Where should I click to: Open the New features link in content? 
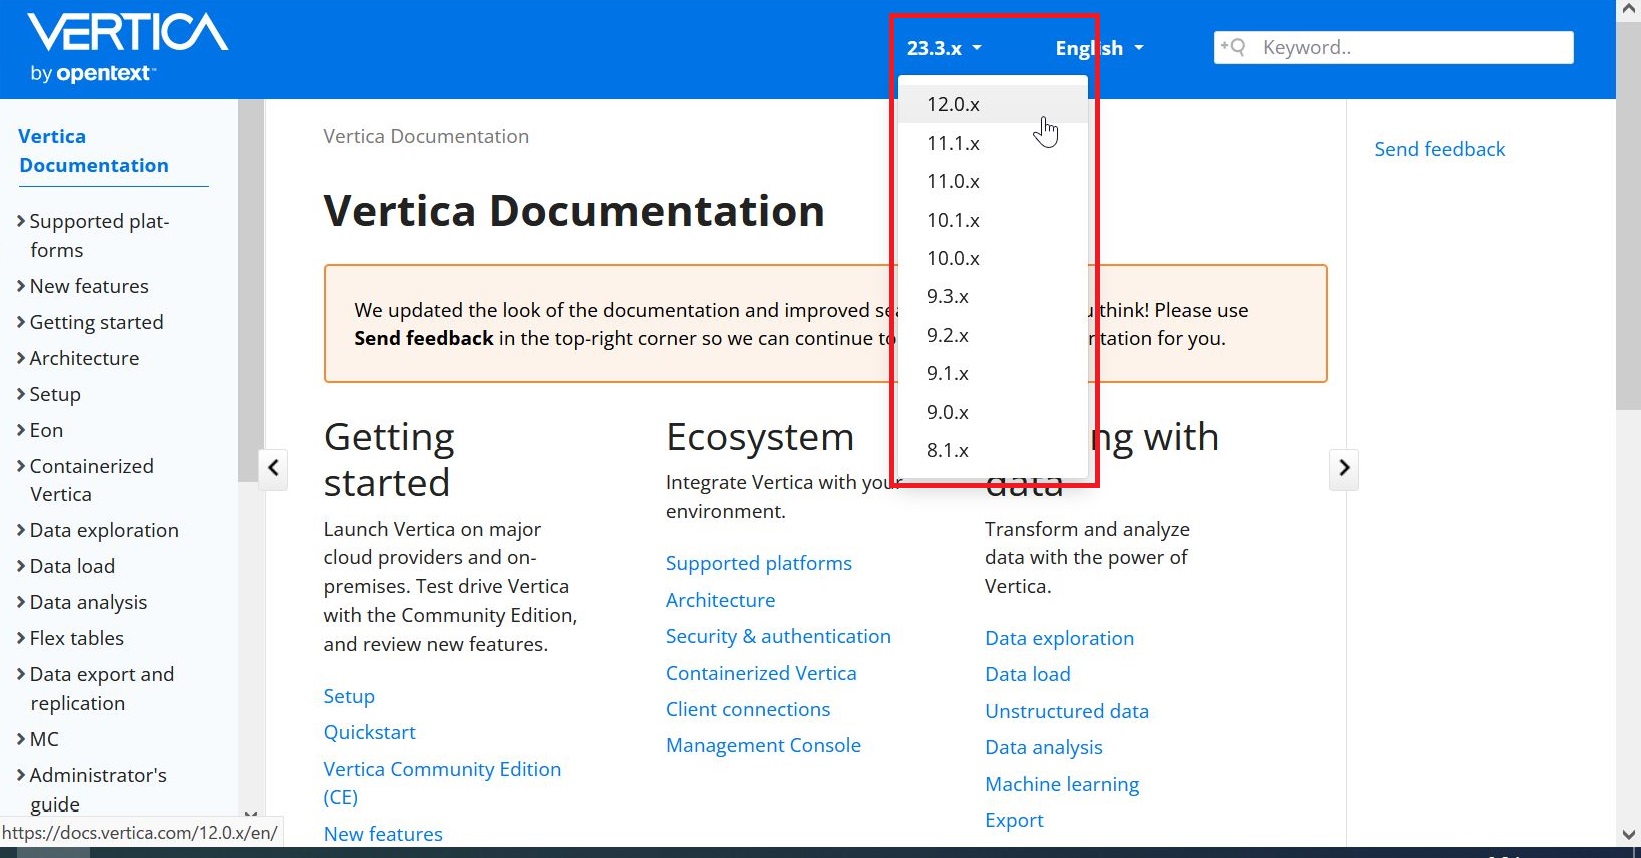pyautogui.click(x=383, y=834)
